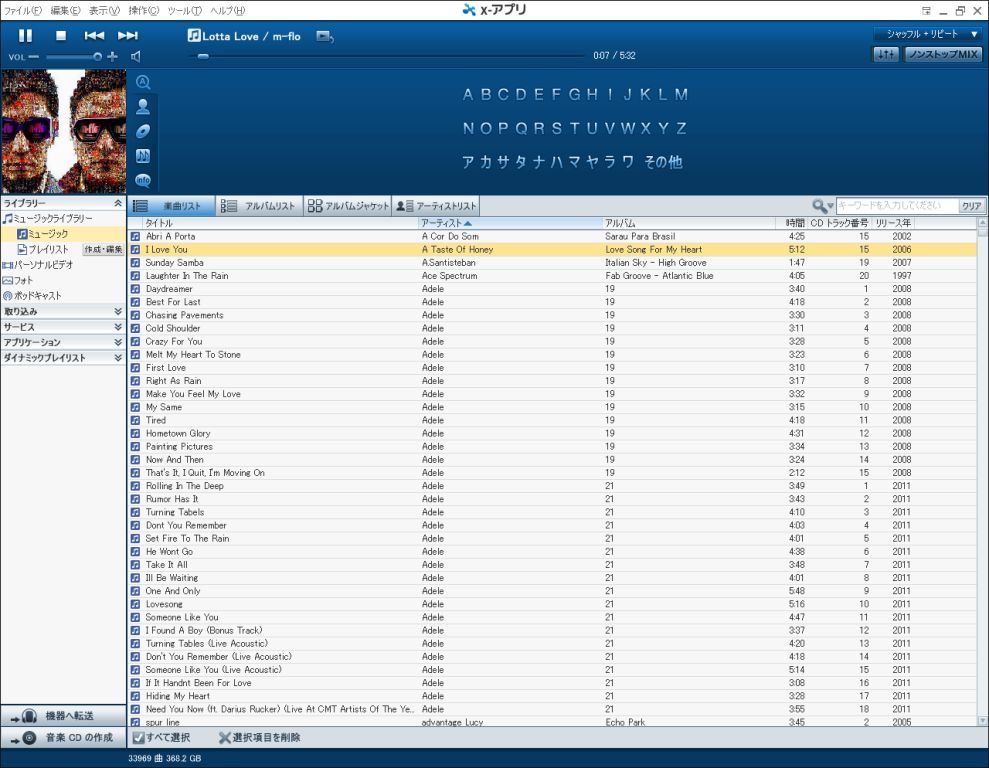Select プレイリスト in the library tree
Image resolution: width=989 pixels, height=768 pixels.
click(x=43, y=250)
